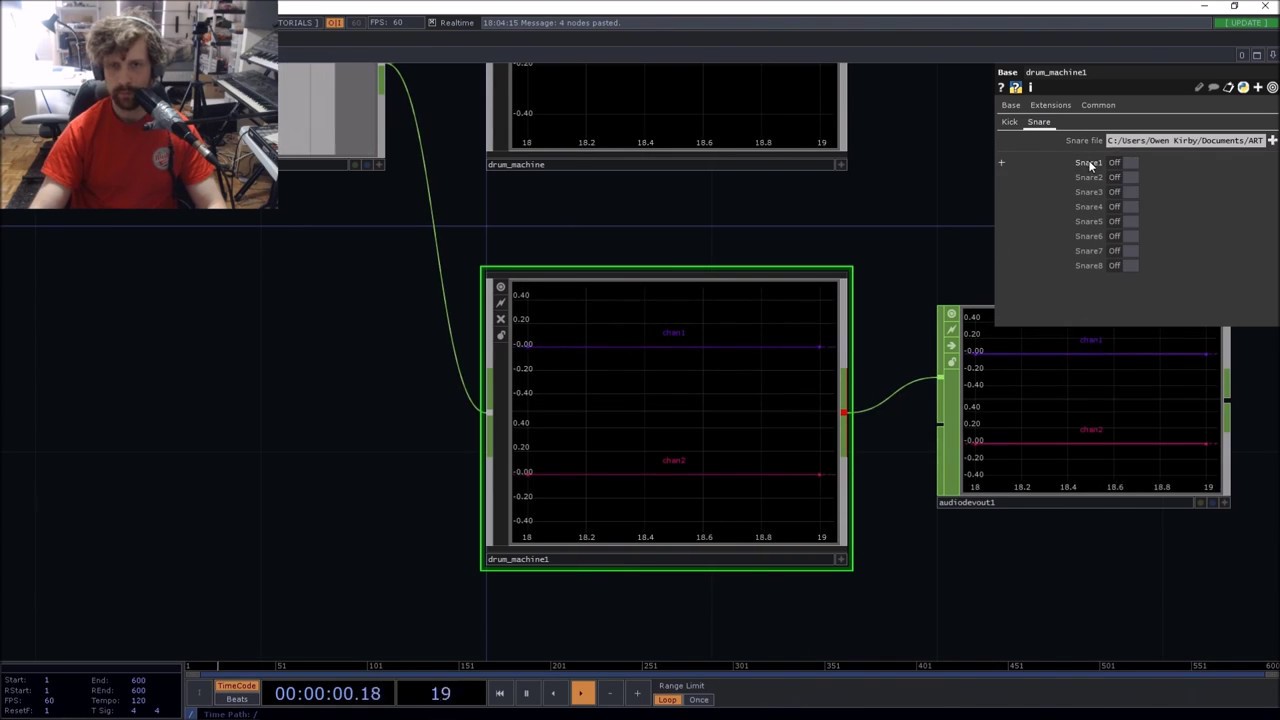
Task: Click the plus icon at upper drum_machine name bar
Action: [x=841, y=164]
